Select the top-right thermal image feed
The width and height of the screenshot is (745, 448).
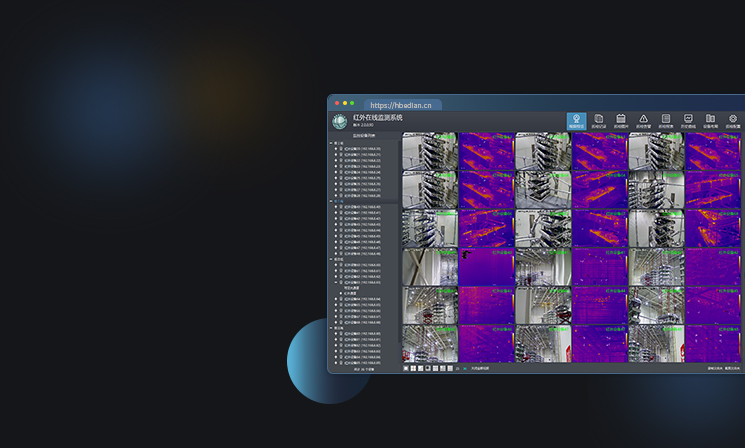pyautogui.click(x=713, y=150)
